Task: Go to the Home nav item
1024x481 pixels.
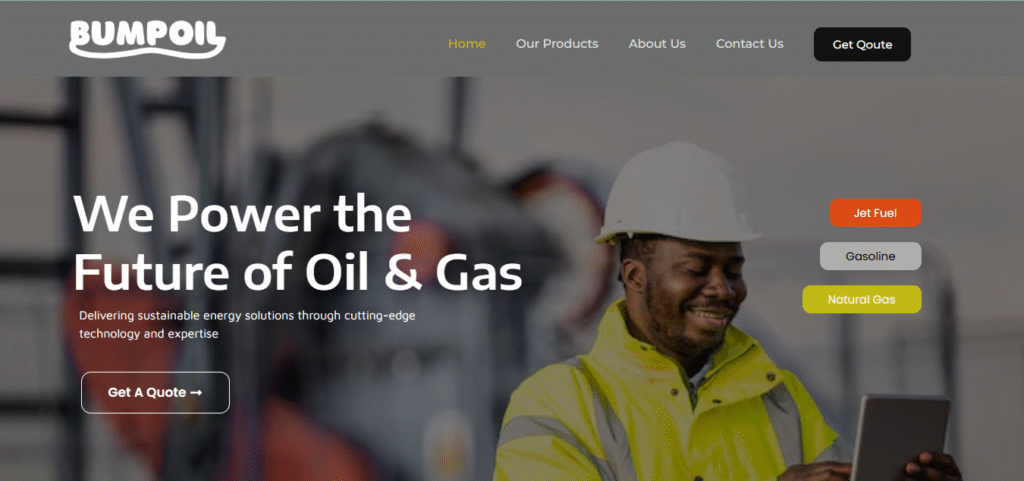Action: click(x=466, y=44)
